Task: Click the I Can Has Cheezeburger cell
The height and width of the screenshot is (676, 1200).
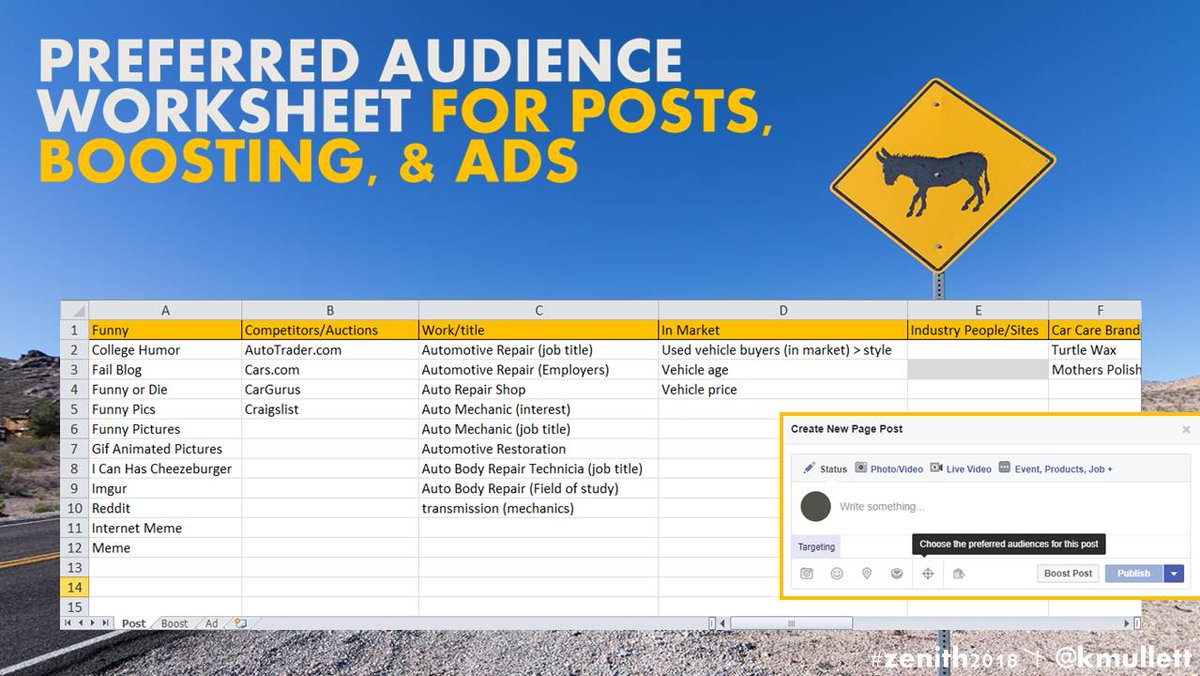Action: tap(165, 469)
